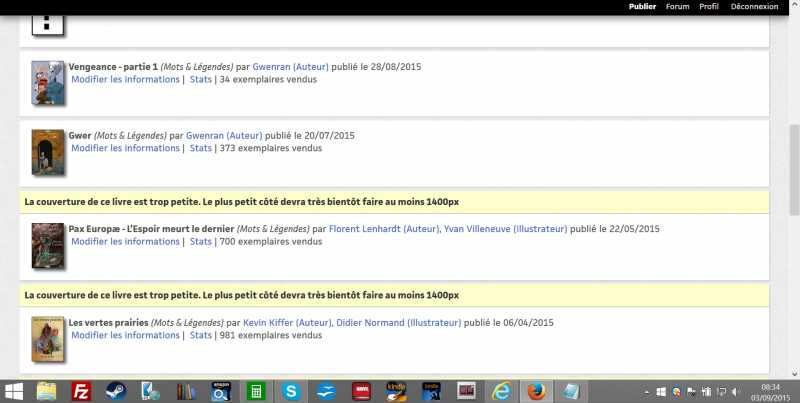Edit information for Vengeance - partie 1
Viewport: 800px width, 403px height.
[125, 79]
